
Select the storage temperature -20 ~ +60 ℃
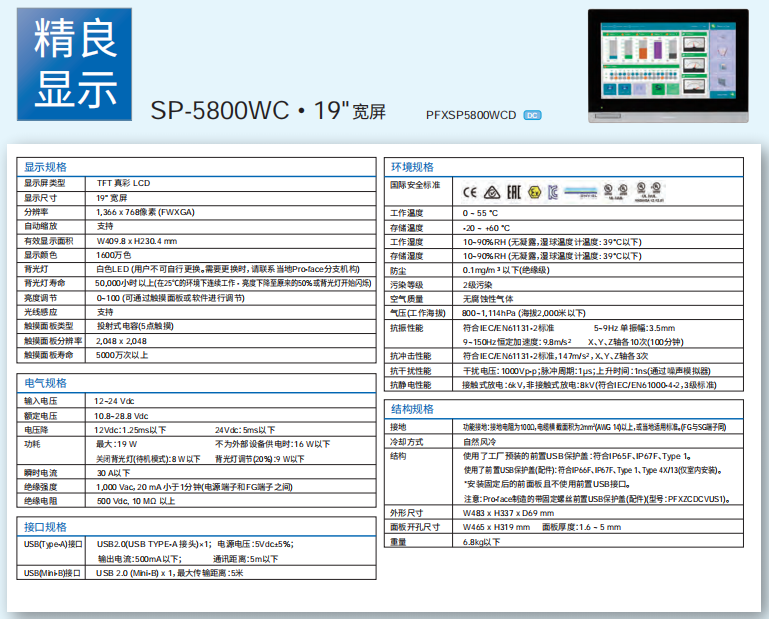486,229
